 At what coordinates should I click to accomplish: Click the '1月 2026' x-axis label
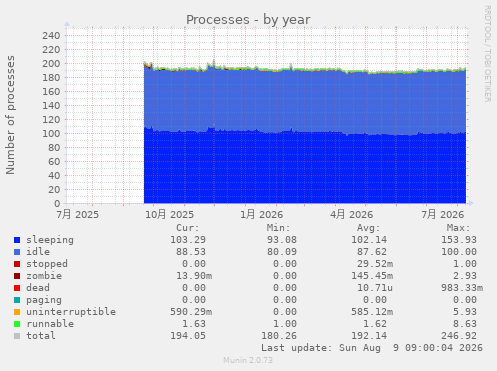(x=261, y=214)
